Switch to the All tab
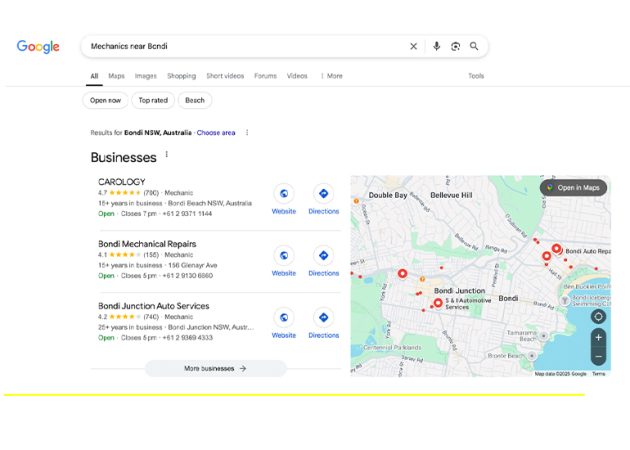630x450 pixels. [x=94, y=76]
